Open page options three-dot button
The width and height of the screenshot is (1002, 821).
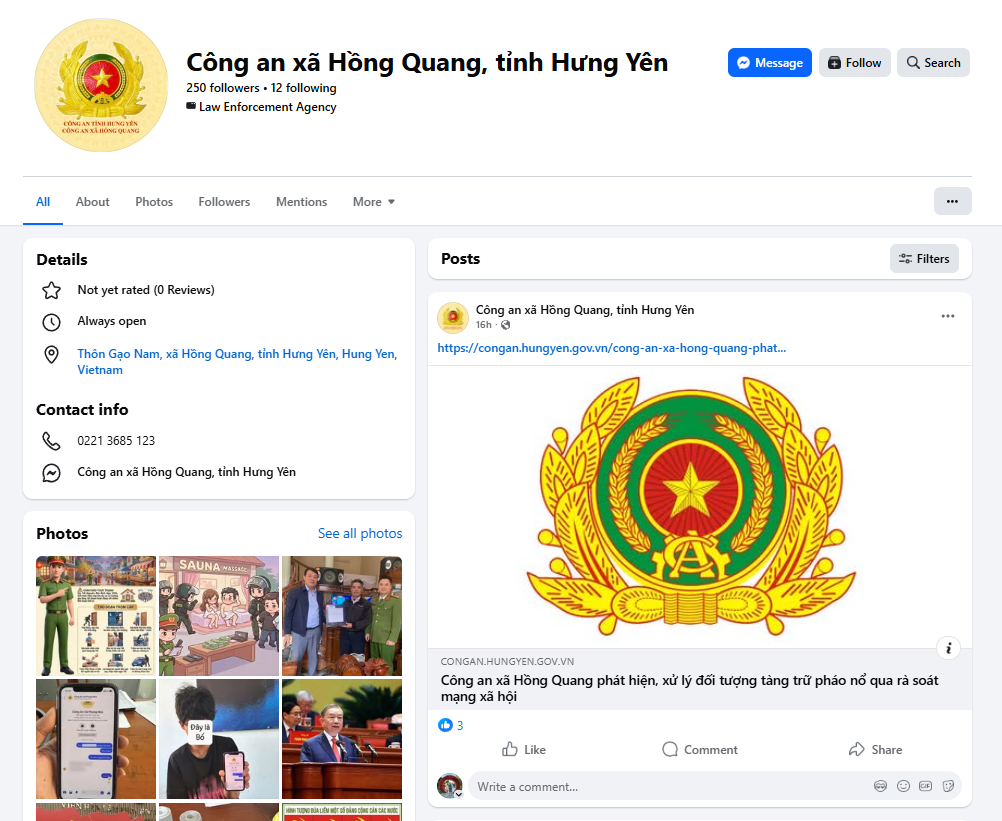(x=952, y=201)
